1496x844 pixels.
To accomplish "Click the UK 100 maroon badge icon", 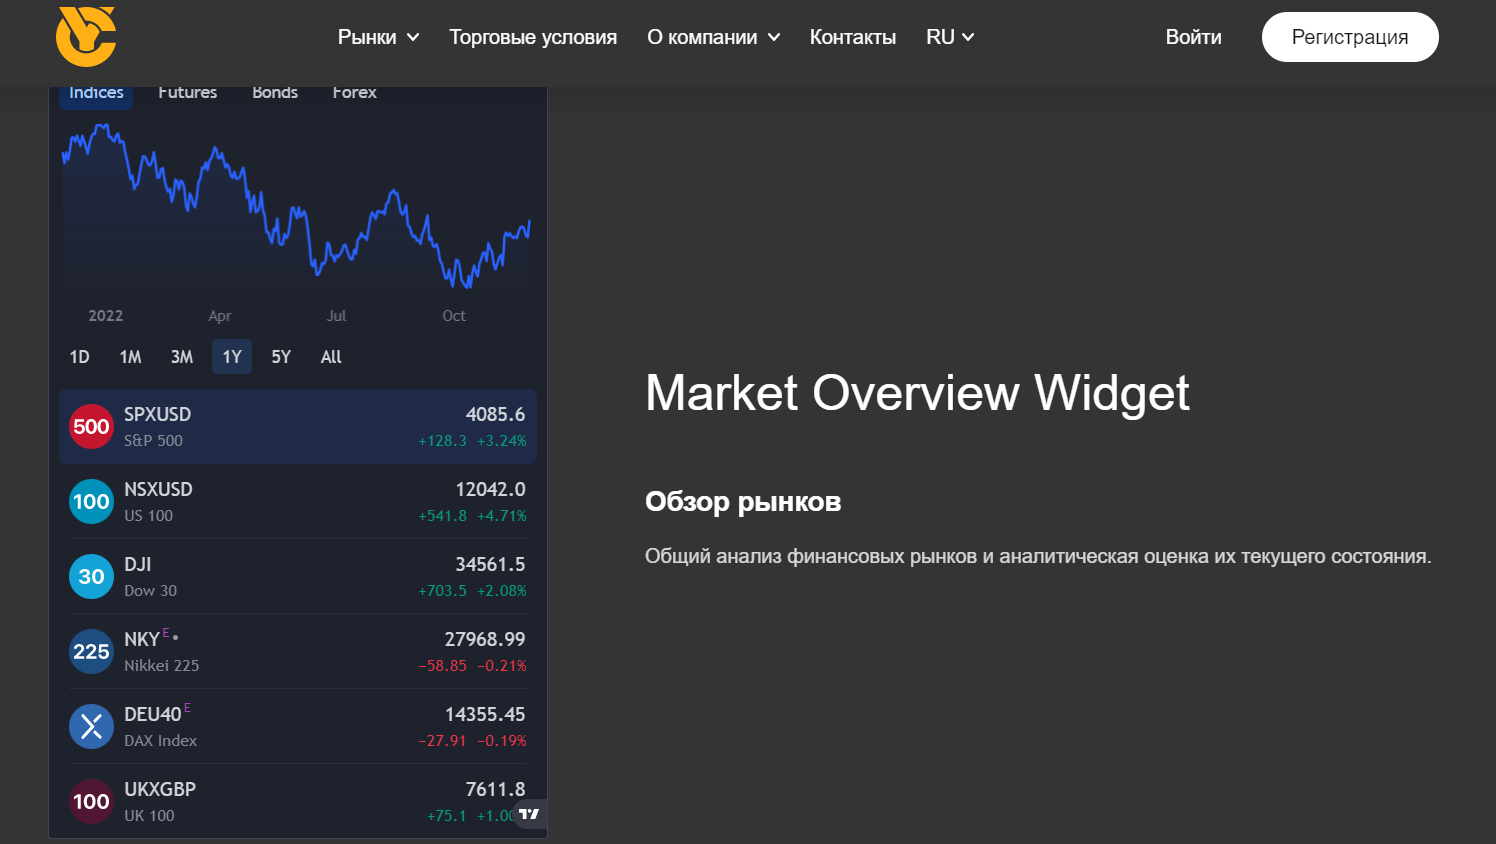I will 91,802.
